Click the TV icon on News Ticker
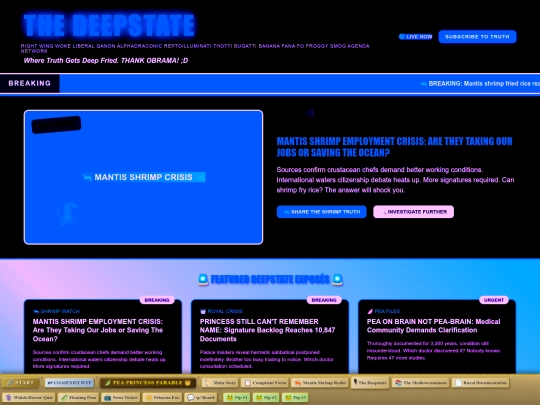This screenshot has height=405, width=540. (x=107, y=397)
